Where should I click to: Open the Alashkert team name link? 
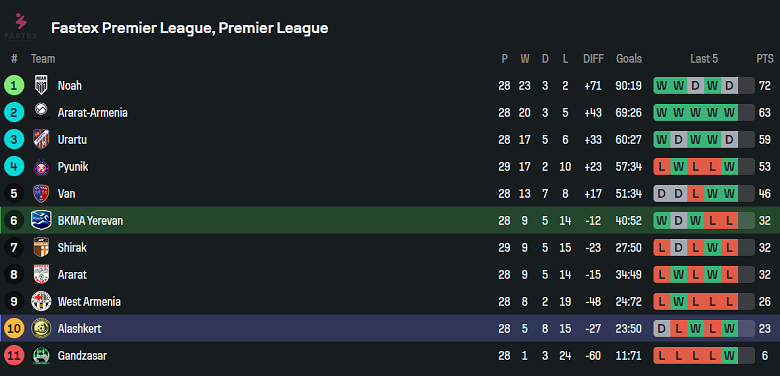[x=80, y=328]
